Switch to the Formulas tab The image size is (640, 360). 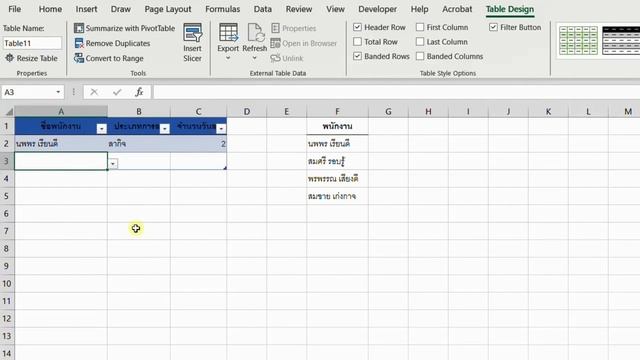coord(222,9)
